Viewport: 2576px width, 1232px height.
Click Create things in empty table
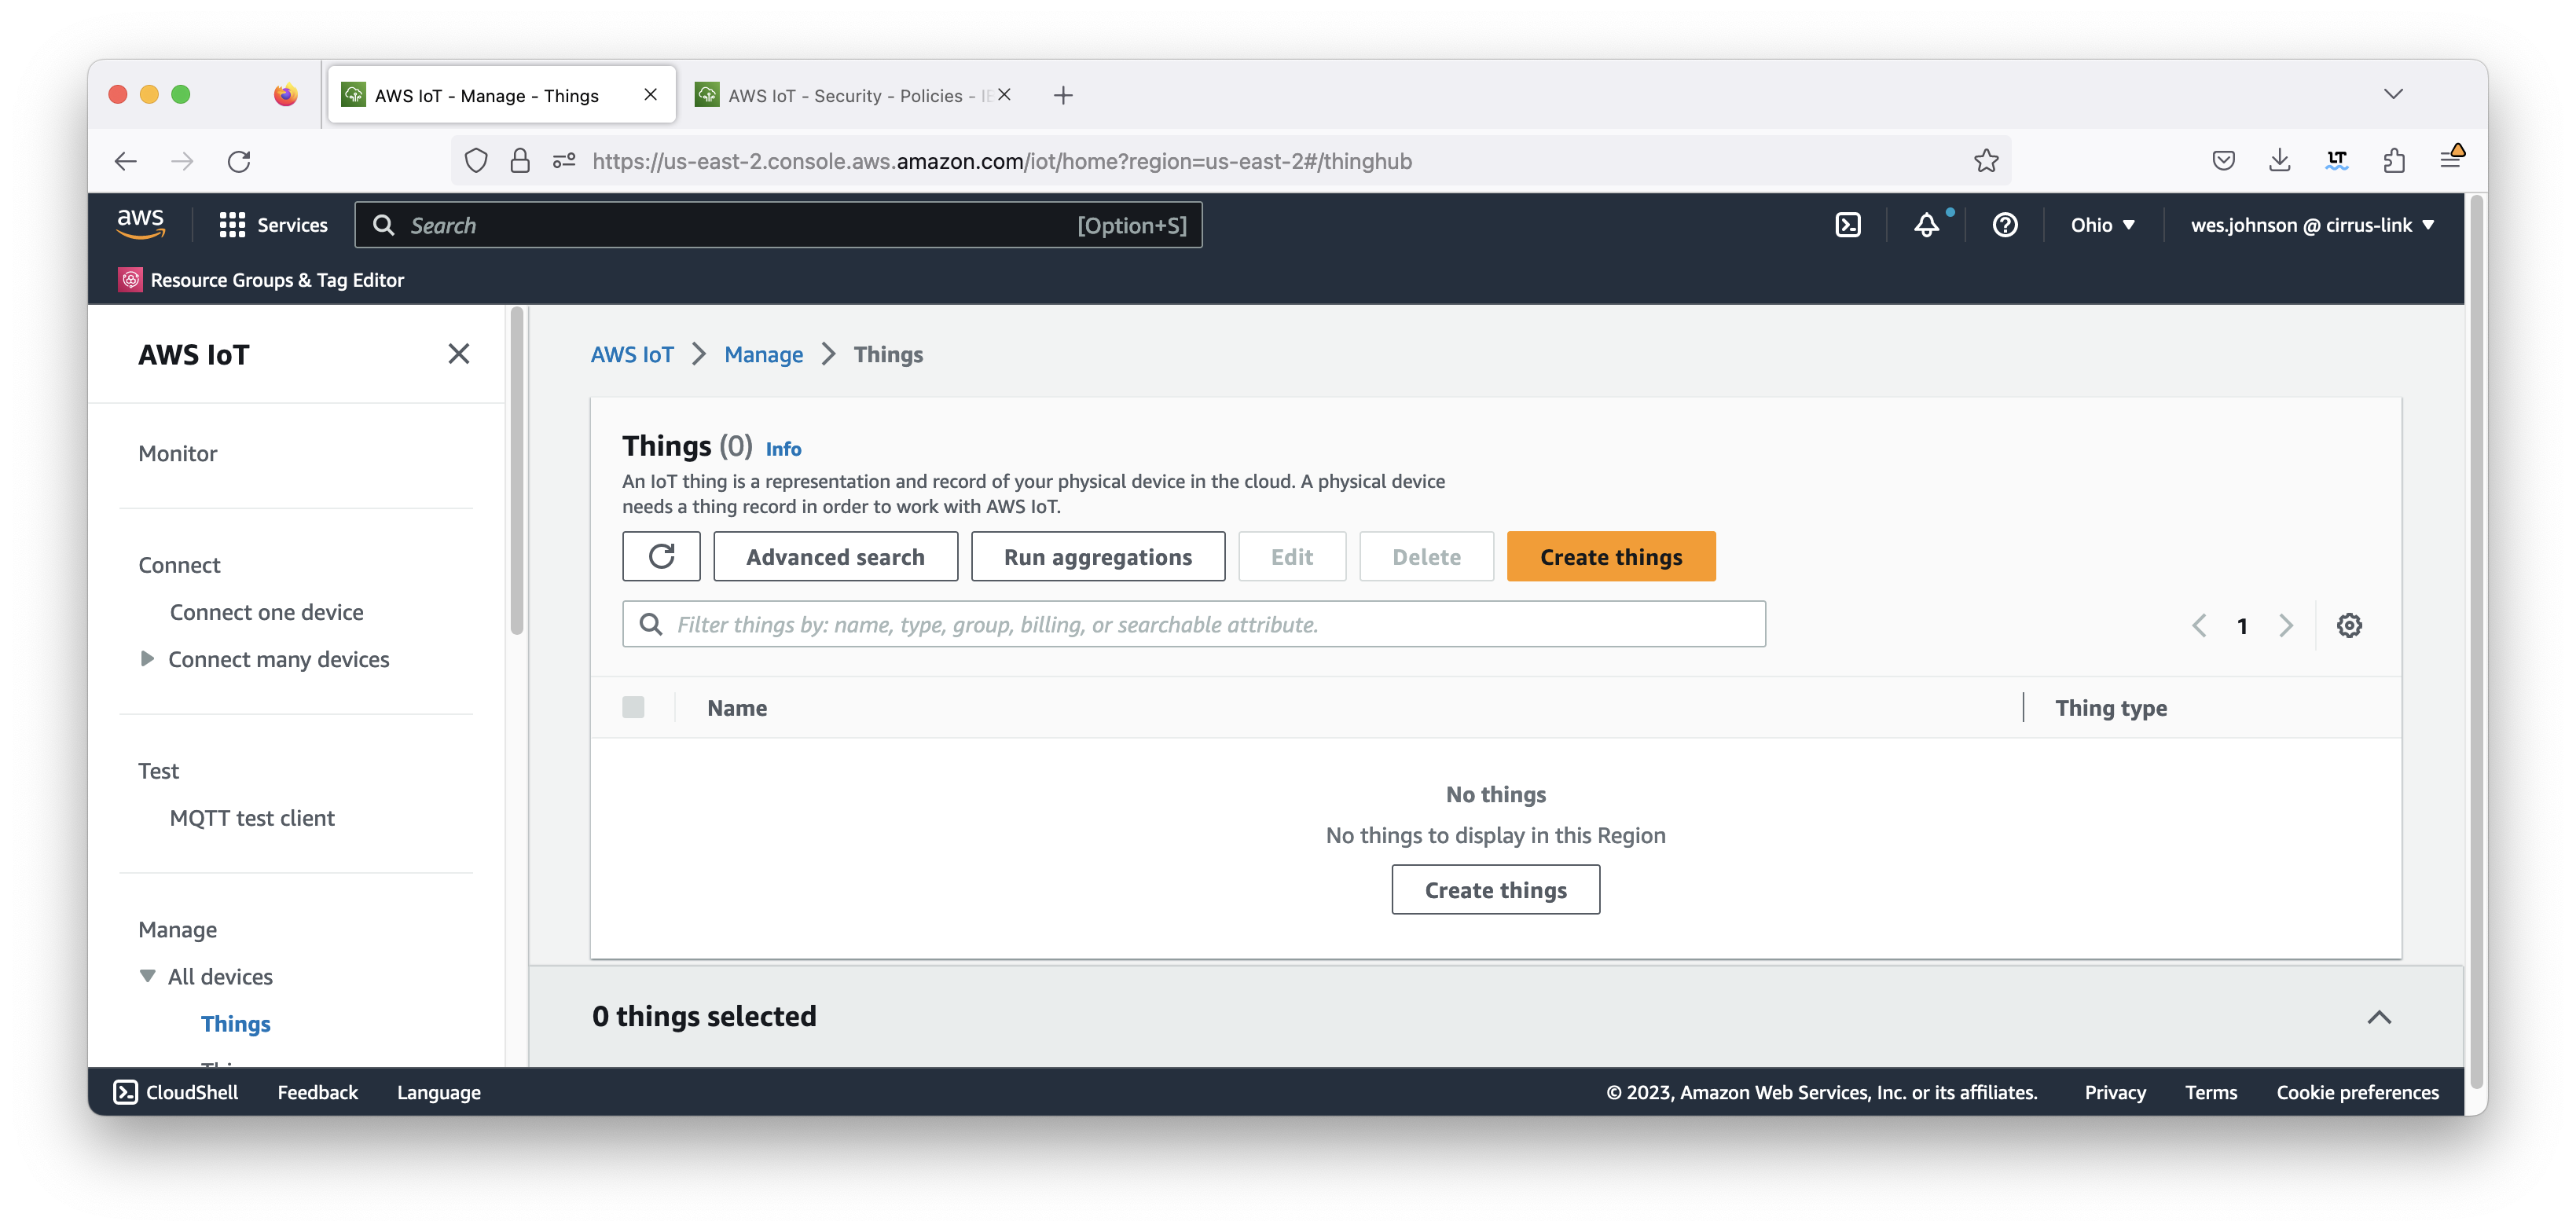coord(1495,890)
